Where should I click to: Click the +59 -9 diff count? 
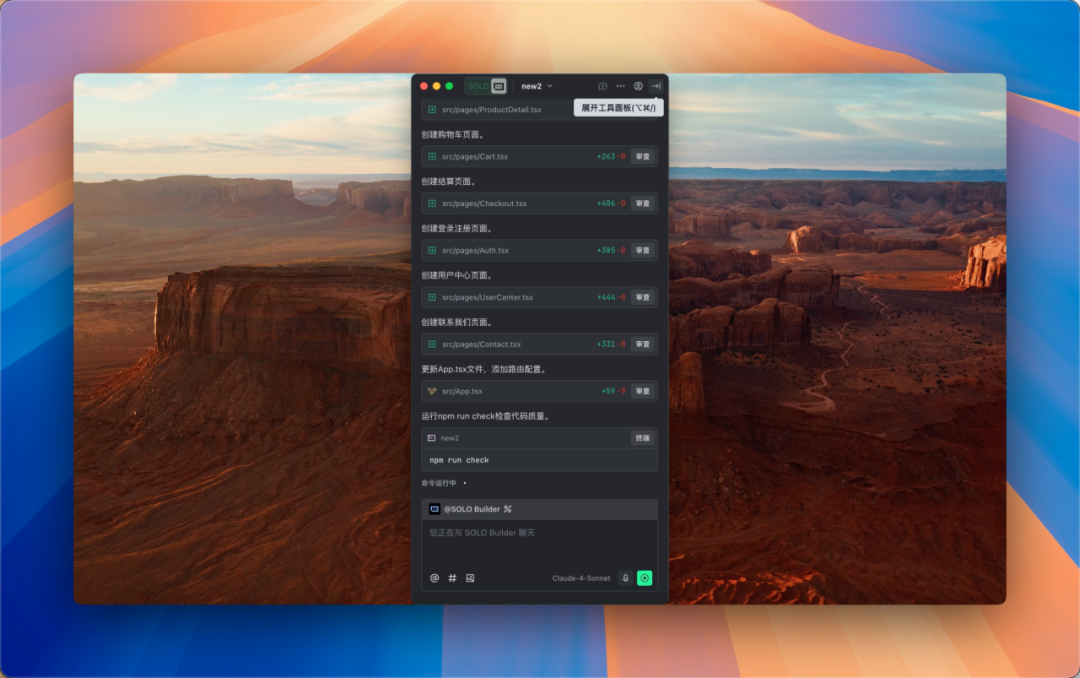coord(613,391)
